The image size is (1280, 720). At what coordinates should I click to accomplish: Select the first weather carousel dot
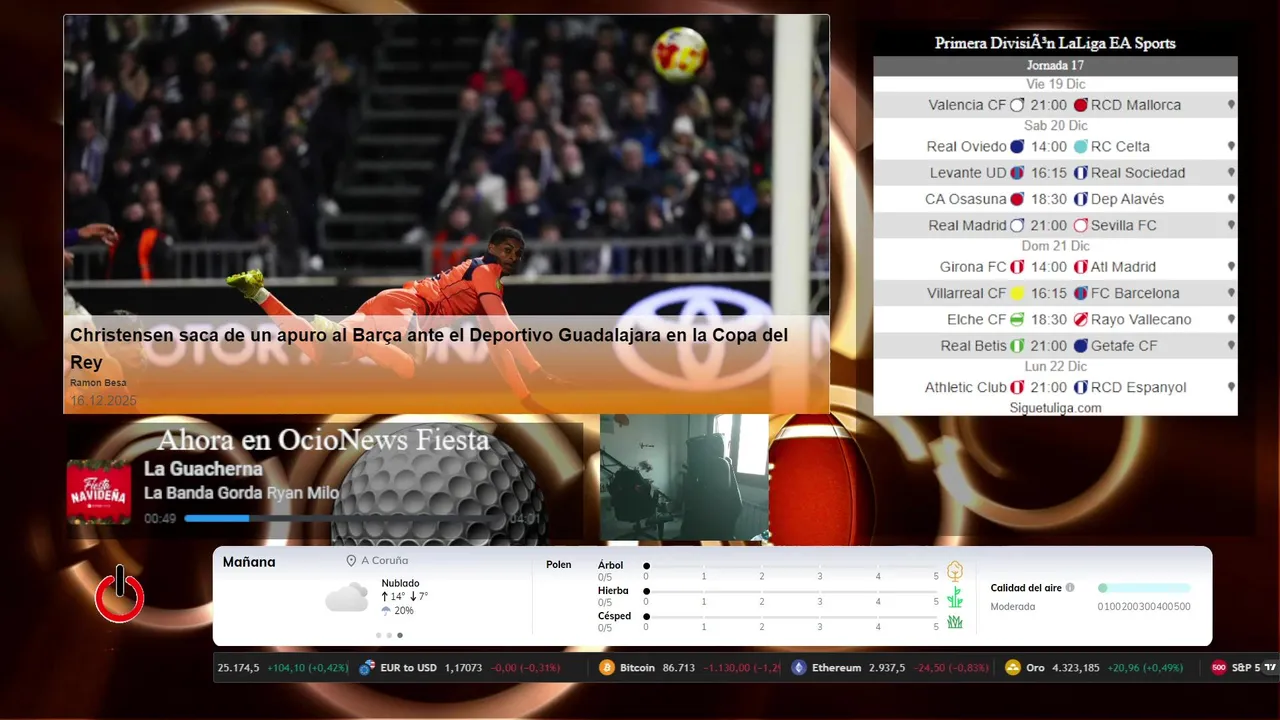378,635
